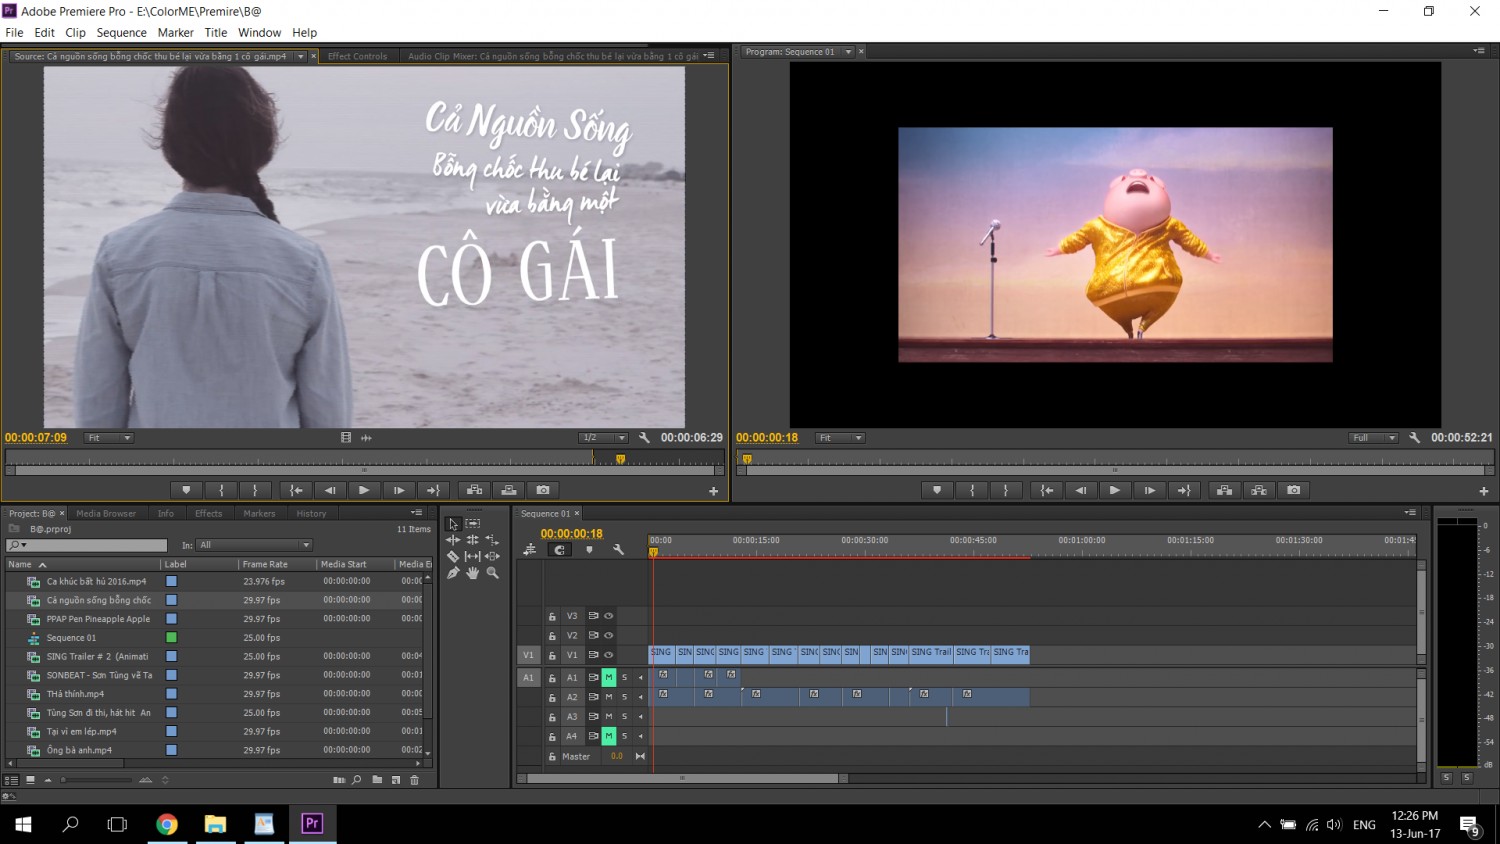Switch to Media Browser tab

click(x=106, y=514)
